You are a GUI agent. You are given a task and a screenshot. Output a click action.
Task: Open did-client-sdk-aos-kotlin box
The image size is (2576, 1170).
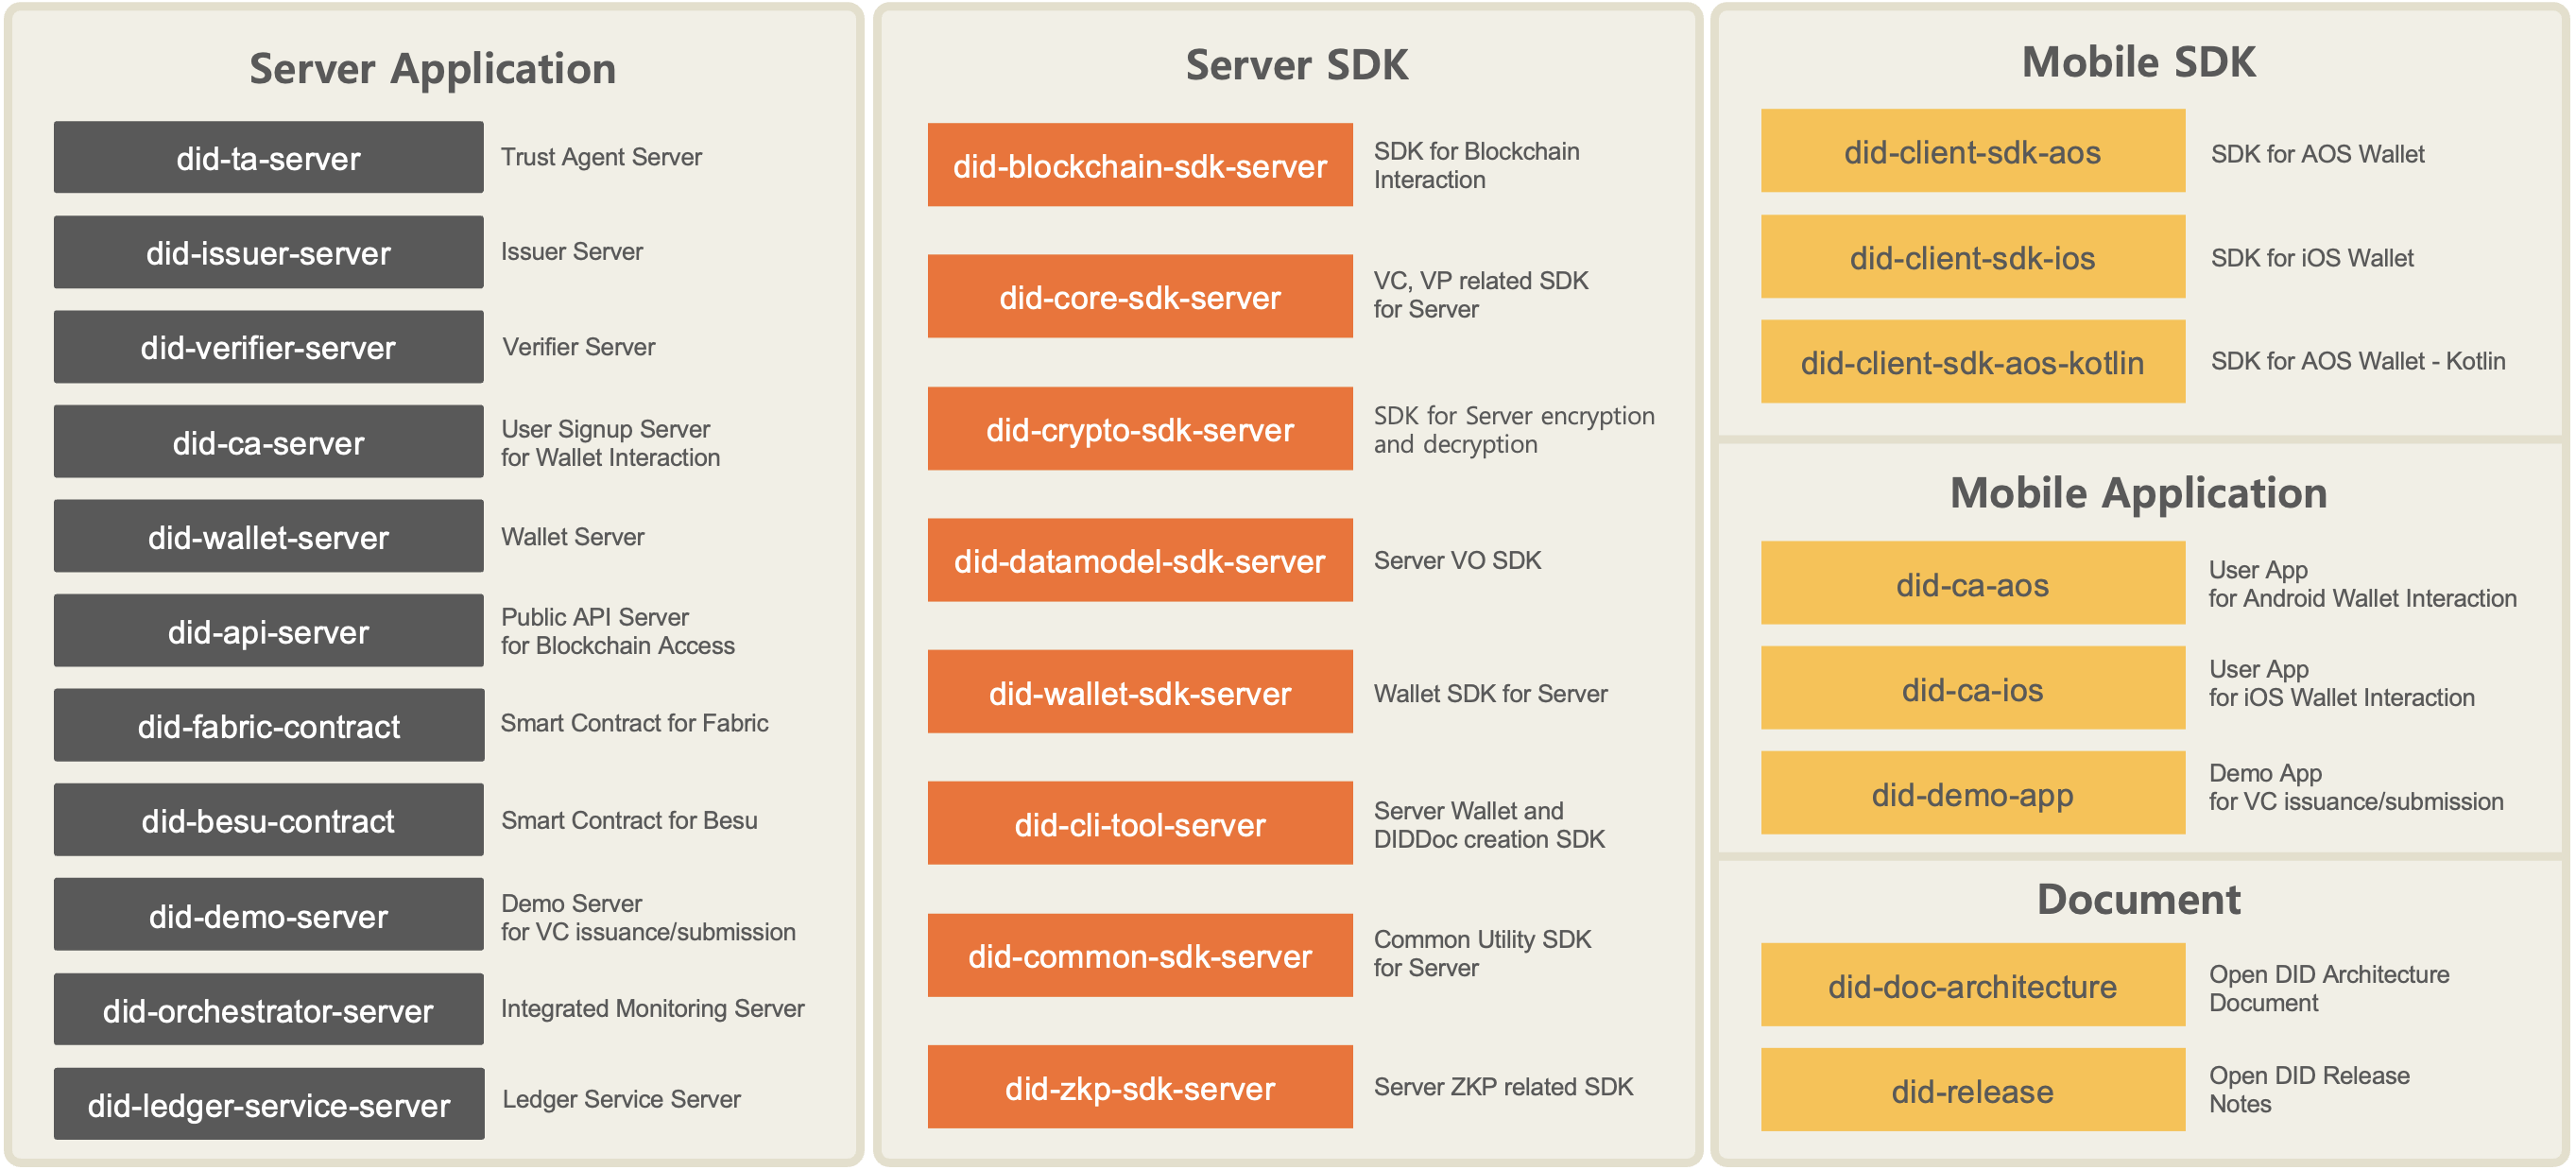[x=1972, y=362]
